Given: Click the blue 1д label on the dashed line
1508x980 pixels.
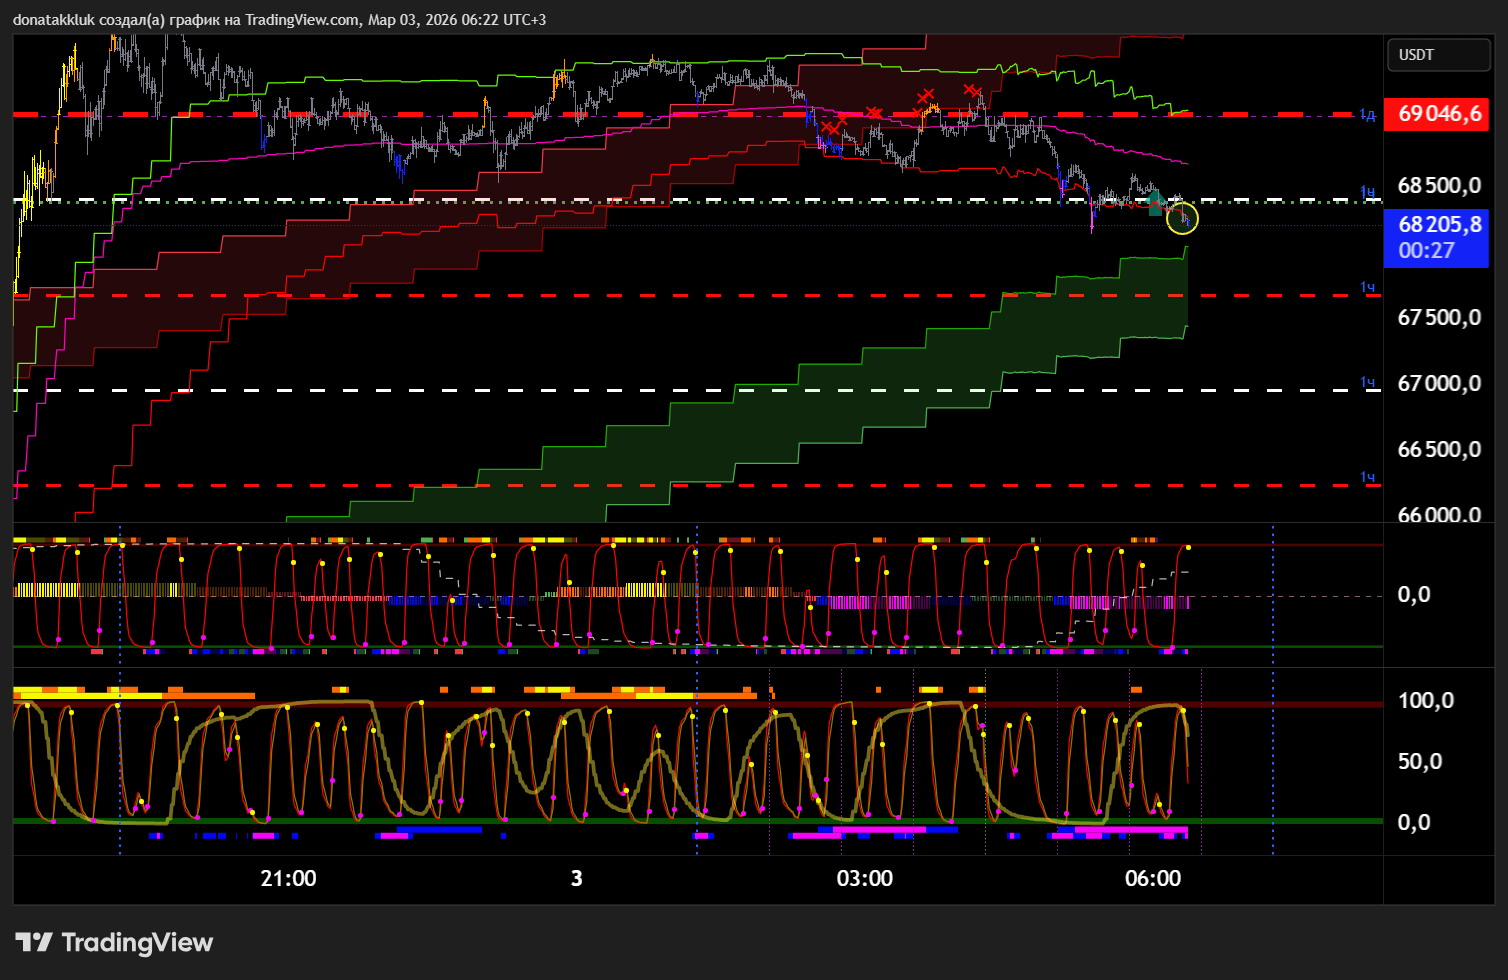Looking at the screenshot, I should pos(1367,115).
